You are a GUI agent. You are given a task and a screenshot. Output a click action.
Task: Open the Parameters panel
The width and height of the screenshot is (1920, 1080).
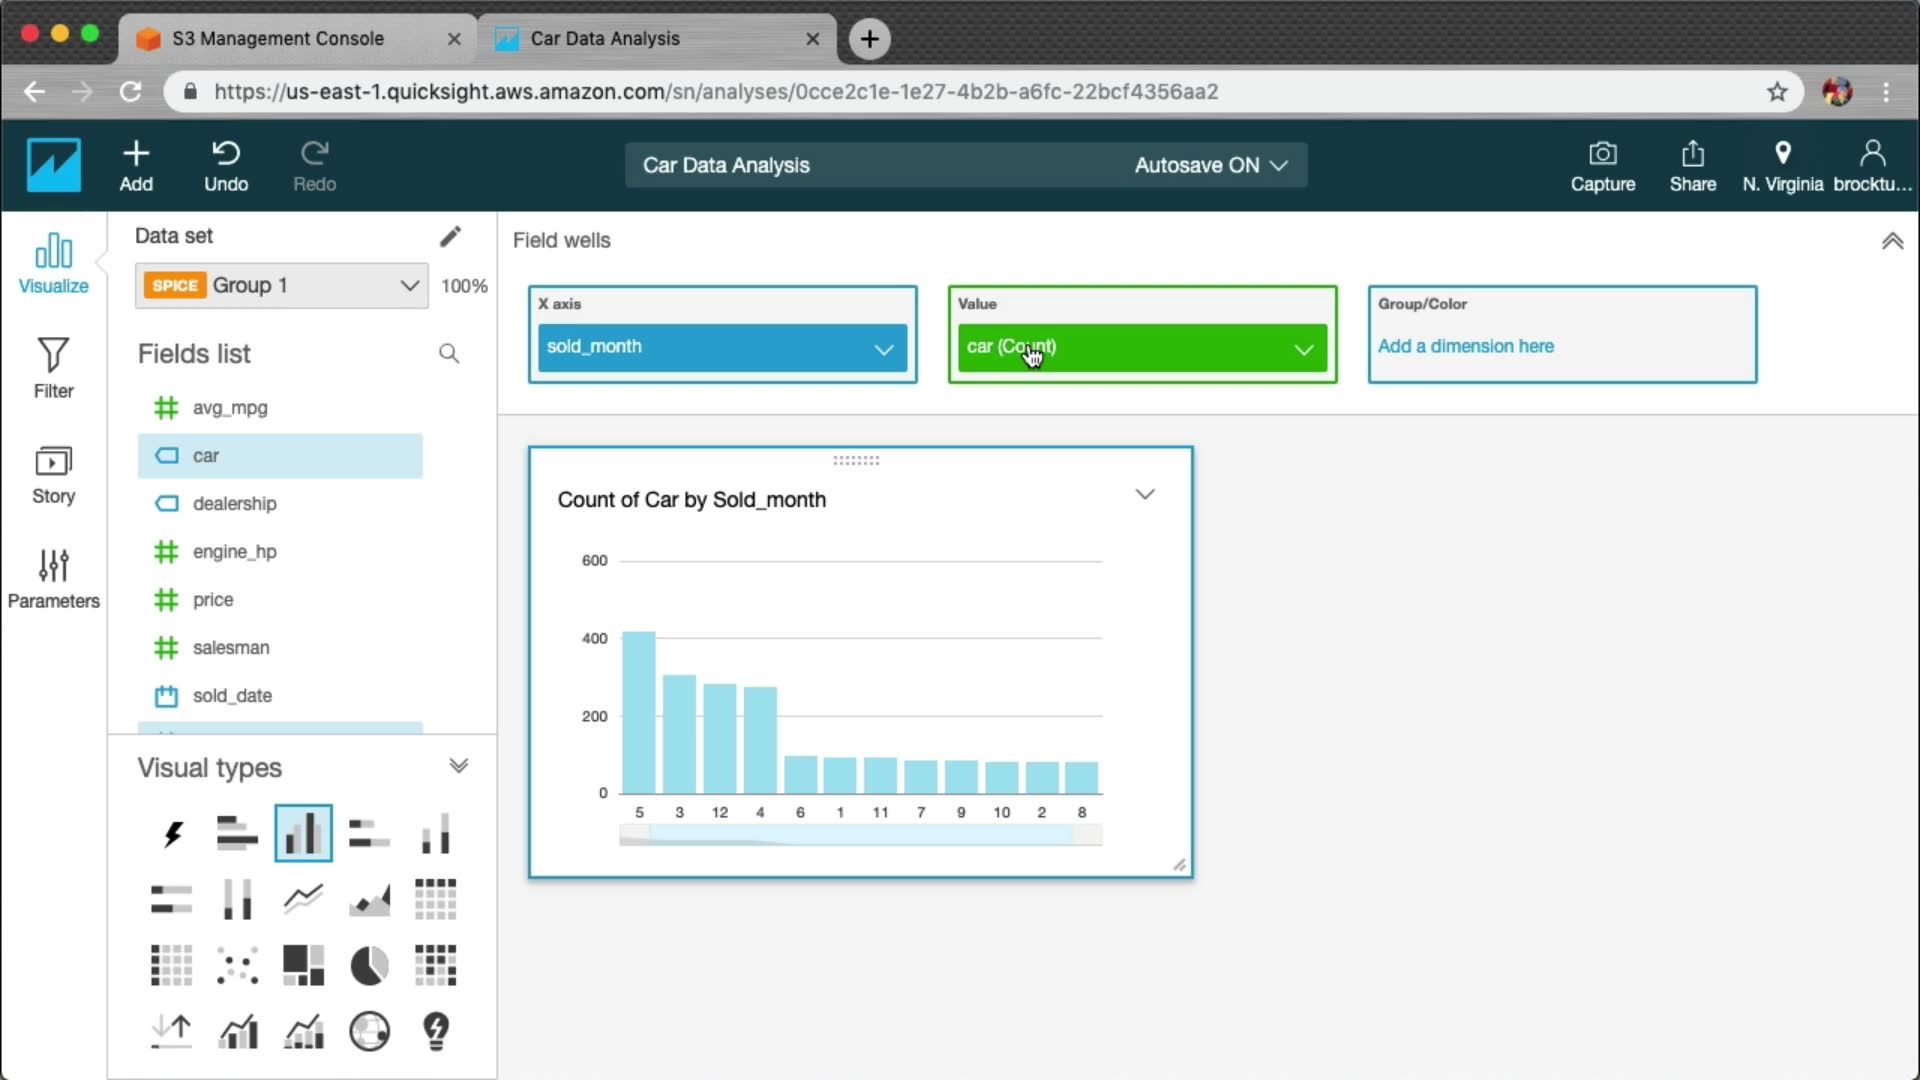[53, 578]
